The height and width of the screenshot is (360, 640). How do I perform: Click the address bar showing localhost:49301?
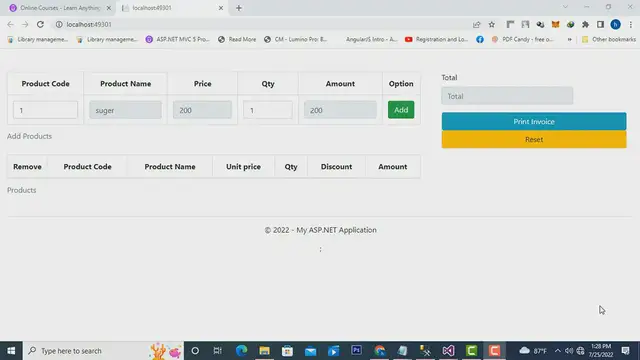(261, 24)
